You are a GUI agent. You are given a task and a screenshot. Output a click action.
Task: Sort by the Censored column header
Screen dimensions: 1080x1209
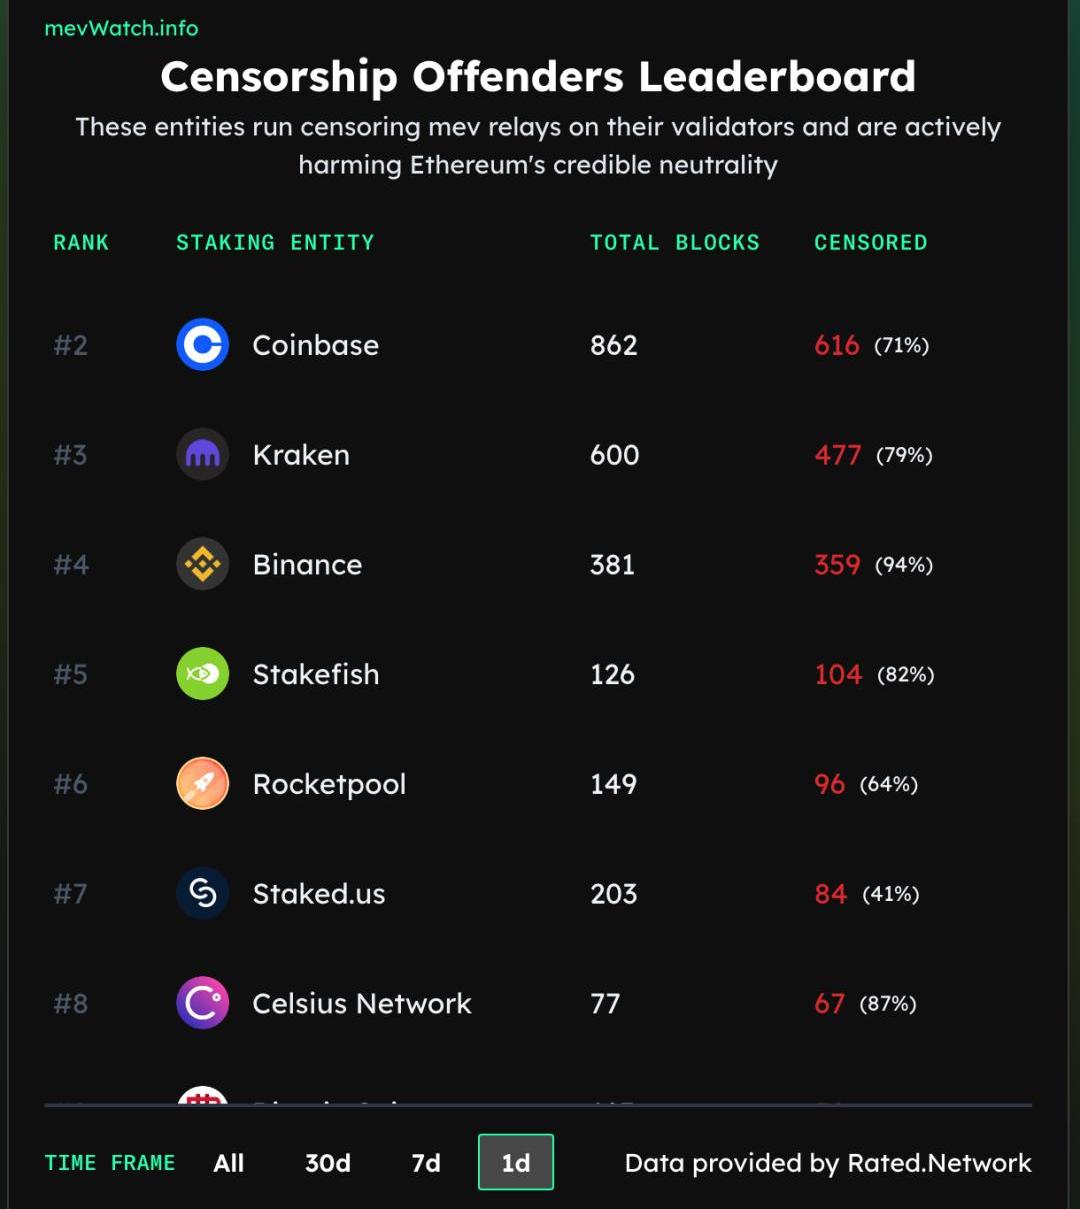click(x=870, y=243)
